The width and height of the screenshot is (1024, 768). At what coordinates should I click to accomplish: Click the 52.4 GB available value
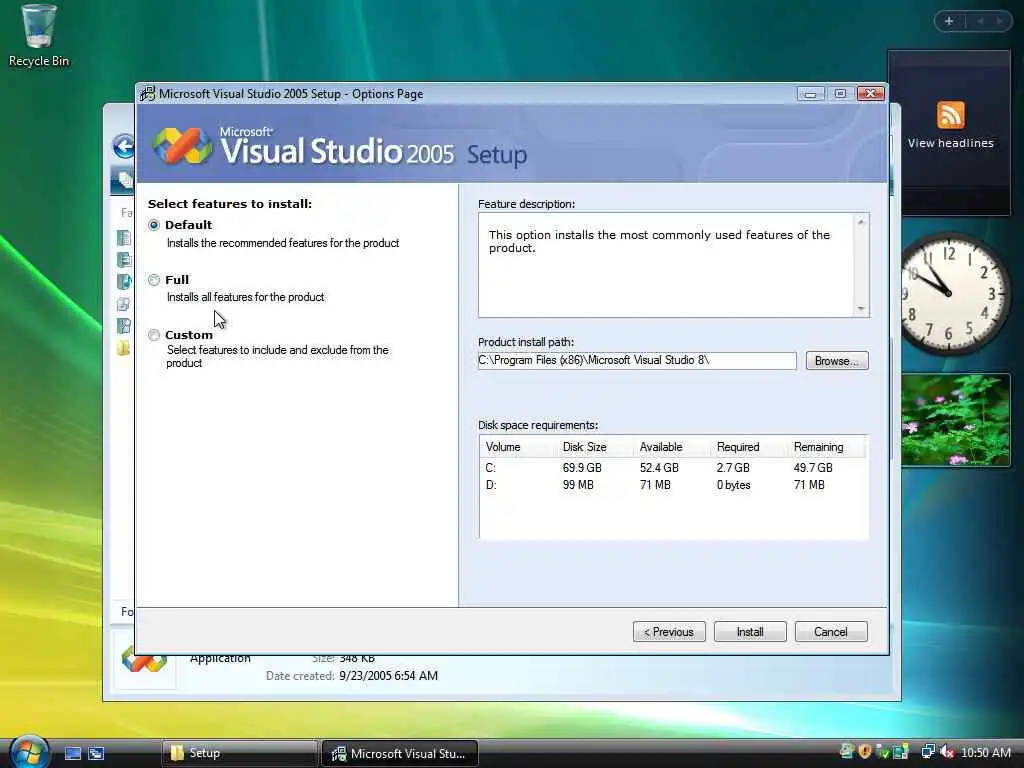tap(659, 468)
